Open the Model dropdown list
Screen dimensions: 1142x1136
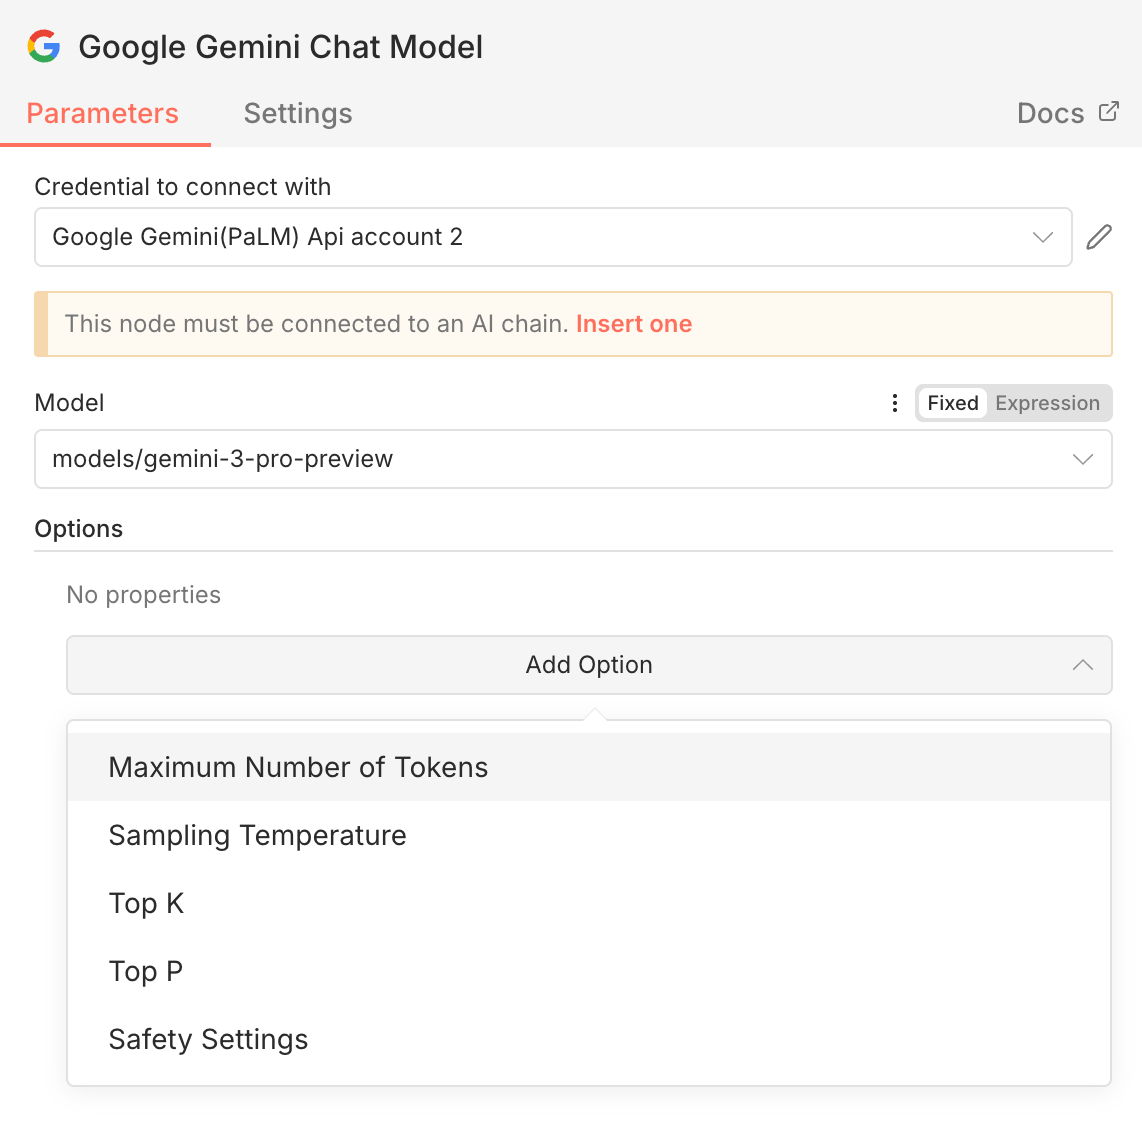tap(572, 459)
